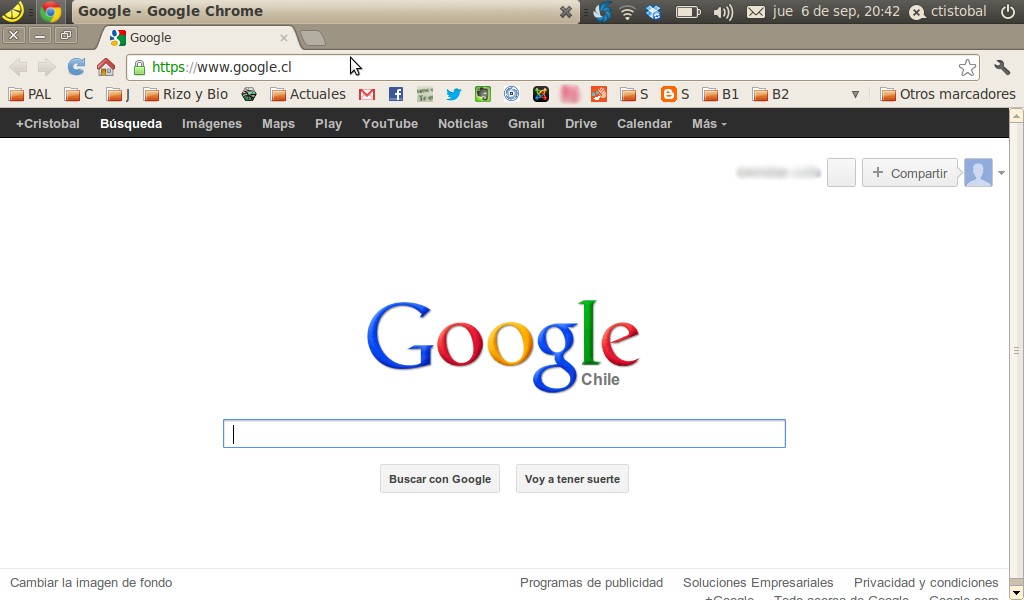1024x600 pixels.
Task: Open the Joomla bookmark icon
Action: coord(541,95)
